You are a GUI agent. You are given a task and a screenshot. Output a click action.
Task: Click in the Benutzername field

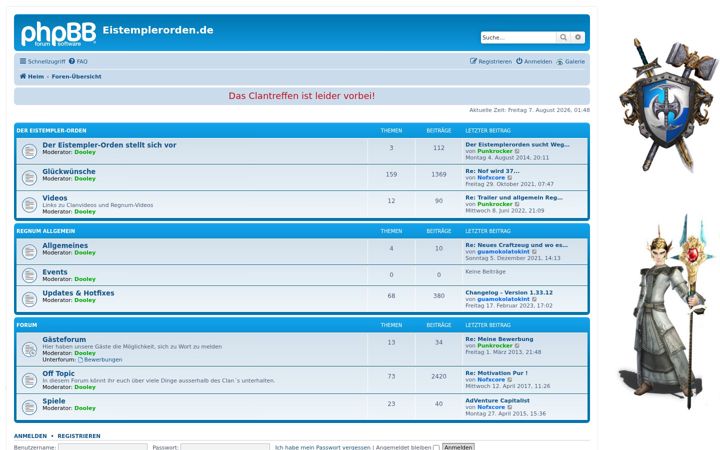pos(103,447)
